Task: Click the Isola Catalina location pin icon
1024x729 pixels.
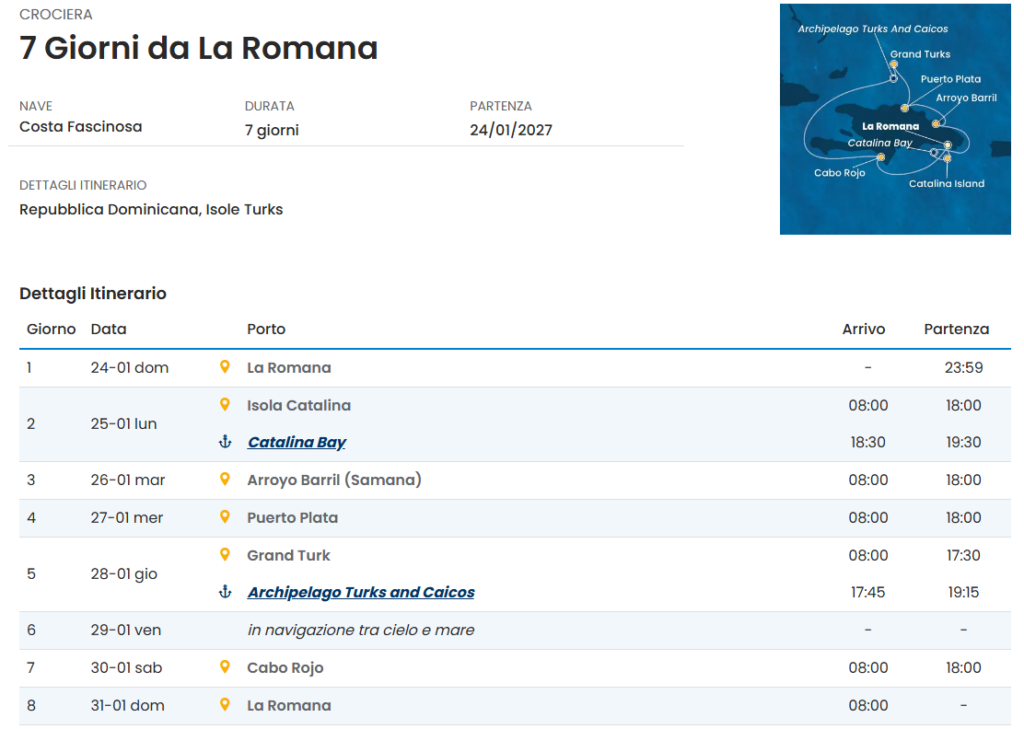Action: [x=225, y=405]
